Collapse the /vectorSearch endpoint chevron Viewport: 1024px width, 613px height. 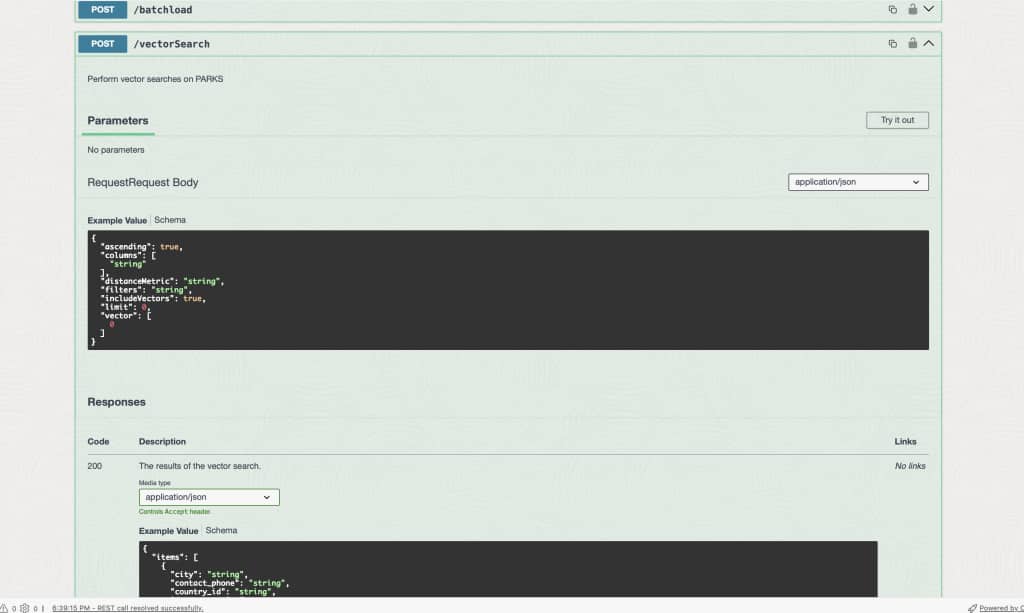click(x=928, y=43)
